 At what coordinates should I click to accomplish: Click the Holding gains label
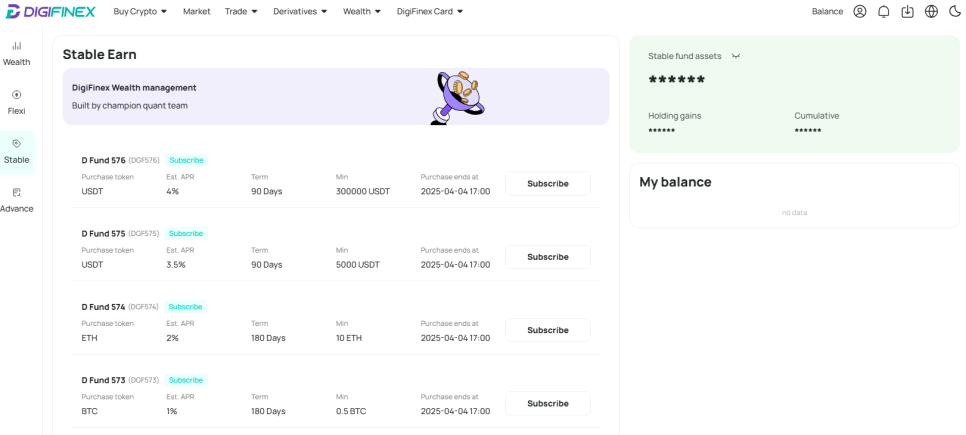[675, 116]
